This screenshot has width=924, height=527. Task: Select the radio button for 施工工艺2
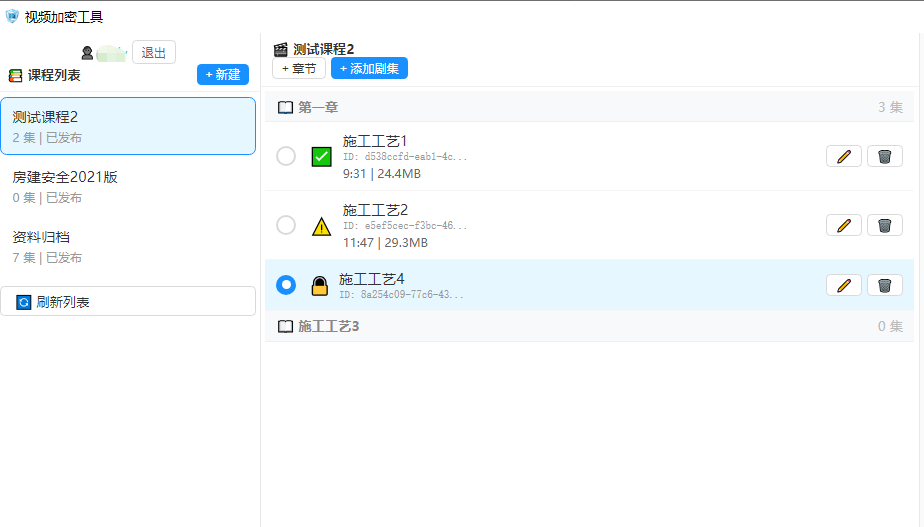tap(286, 225)
